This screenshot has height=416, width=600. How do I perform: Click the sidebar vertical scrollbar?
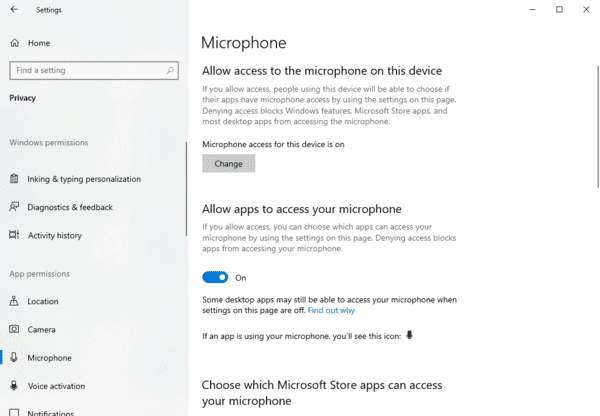click(x=186, y=189)
